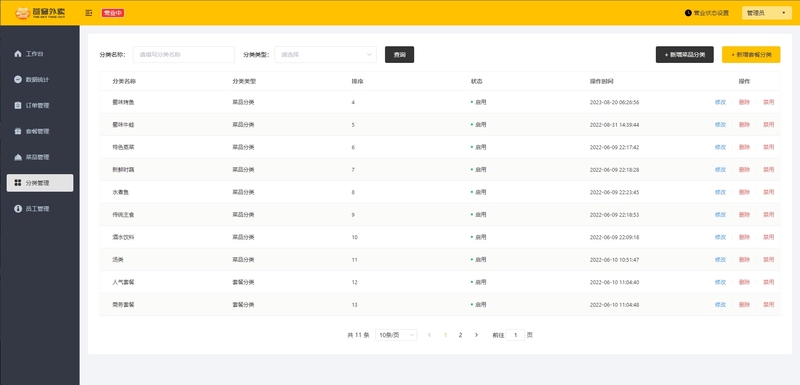Viewport: 800px width, 385px height.
Task: Click 删除 for 蜀味牛蛙 row
Action: [x=744, y=124]
